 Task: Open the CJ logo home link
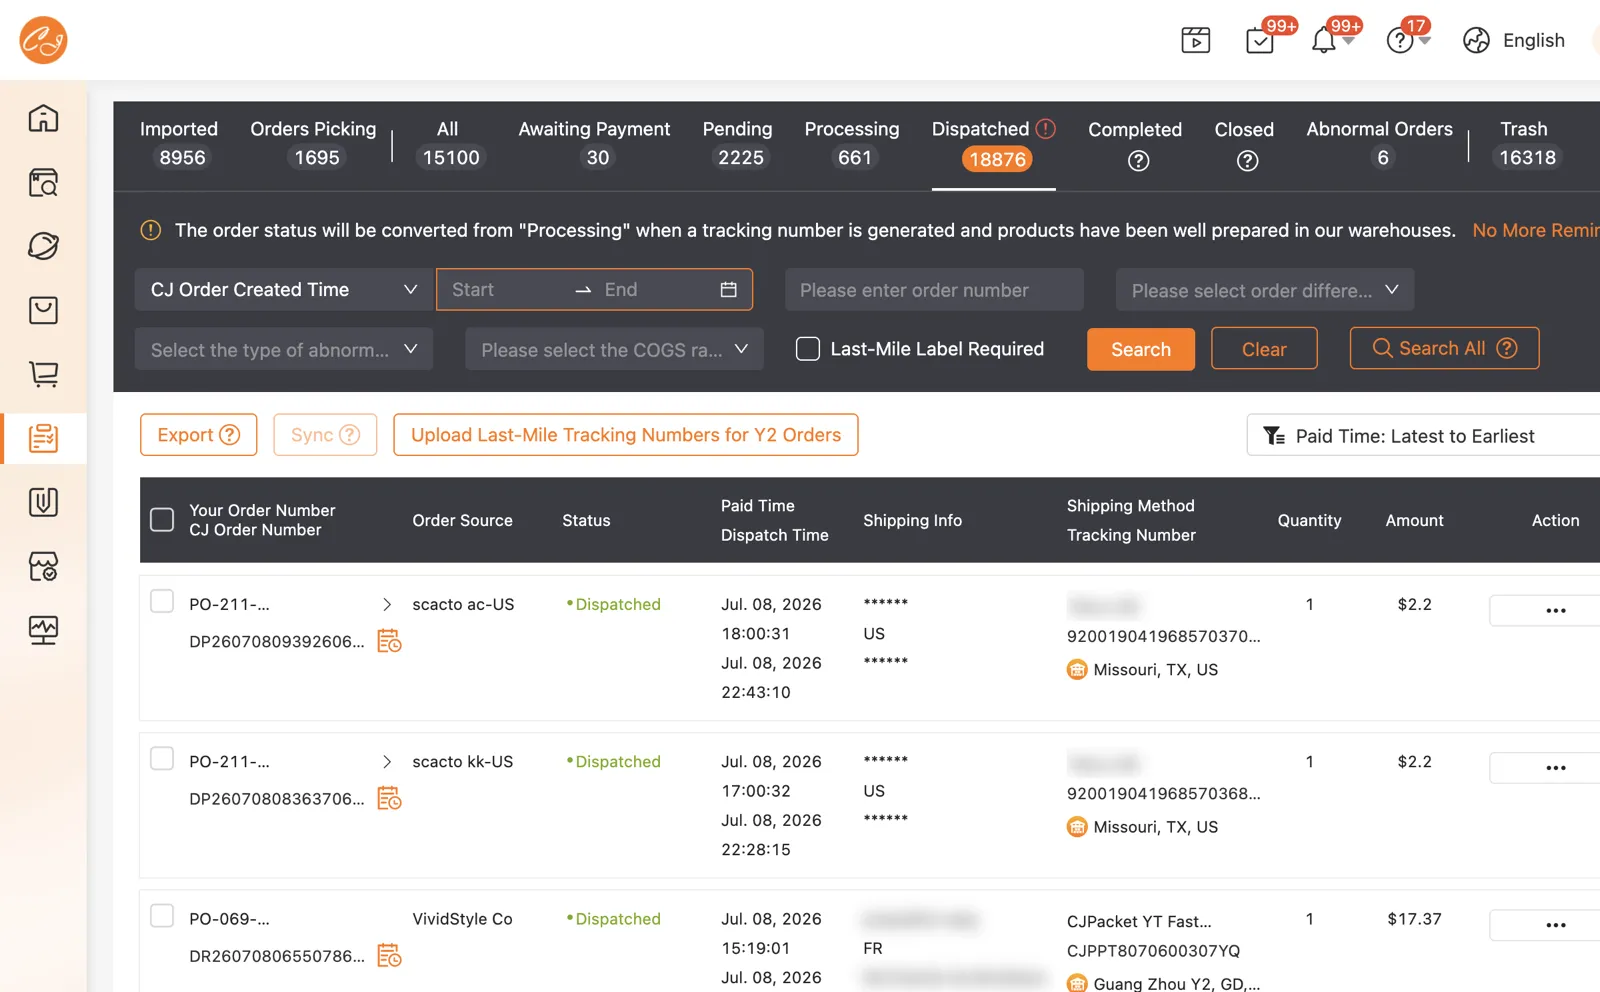[x=43, y=40]
